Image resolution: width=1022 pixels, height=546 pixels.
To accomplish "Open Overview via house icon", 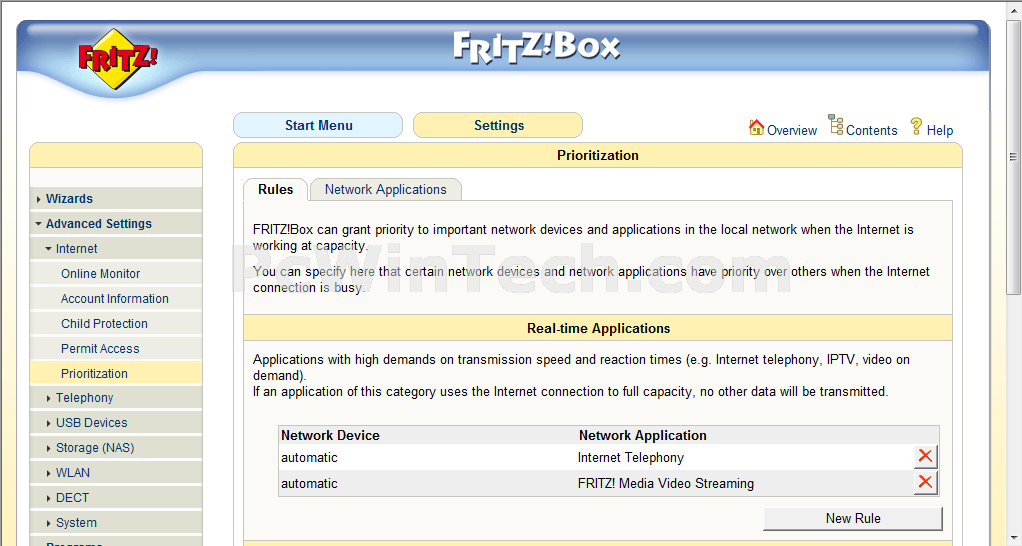I will pyautogui.click(x=756, y=127).
